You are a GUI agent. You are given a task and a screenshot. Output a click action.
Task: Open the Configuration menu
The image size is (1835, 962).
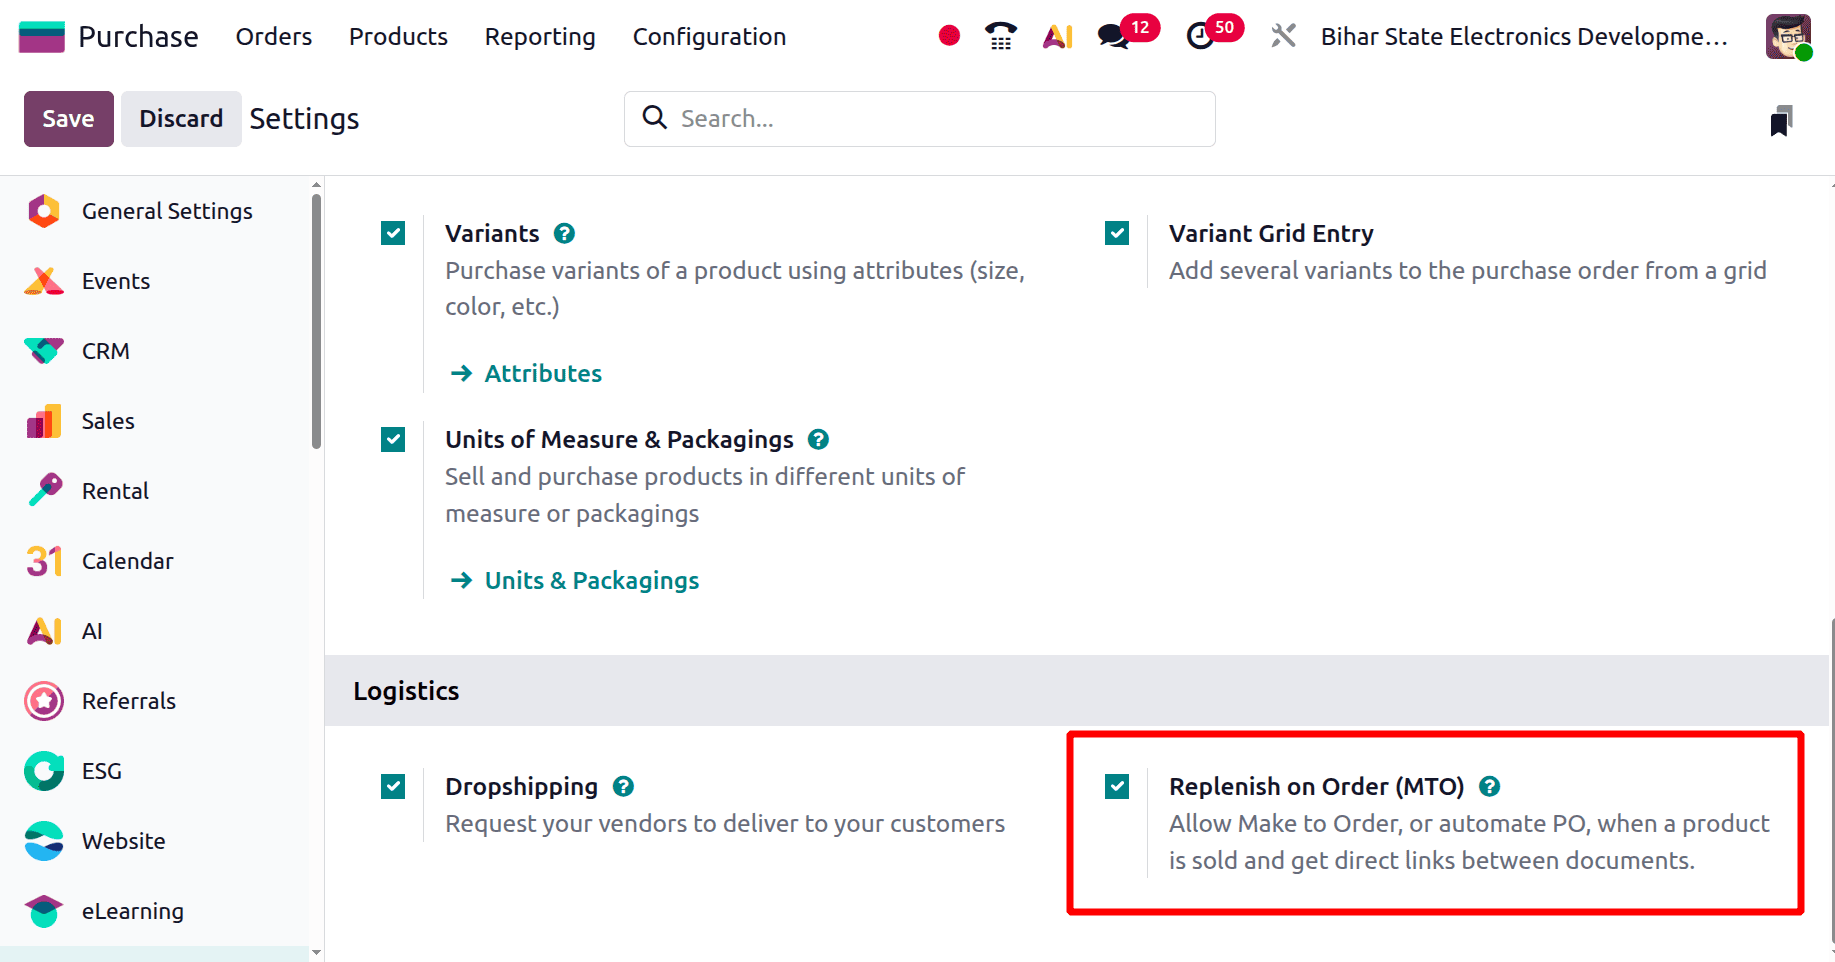pyautogui.click(x=708, y=37)
